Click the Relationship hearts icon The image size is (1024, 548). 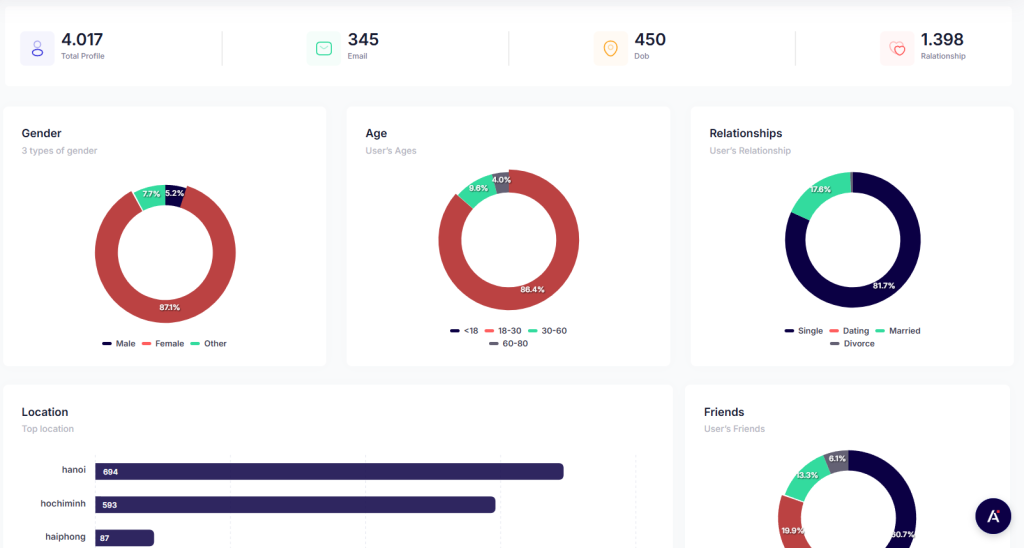pyautogui.click(x=897, y=48)
